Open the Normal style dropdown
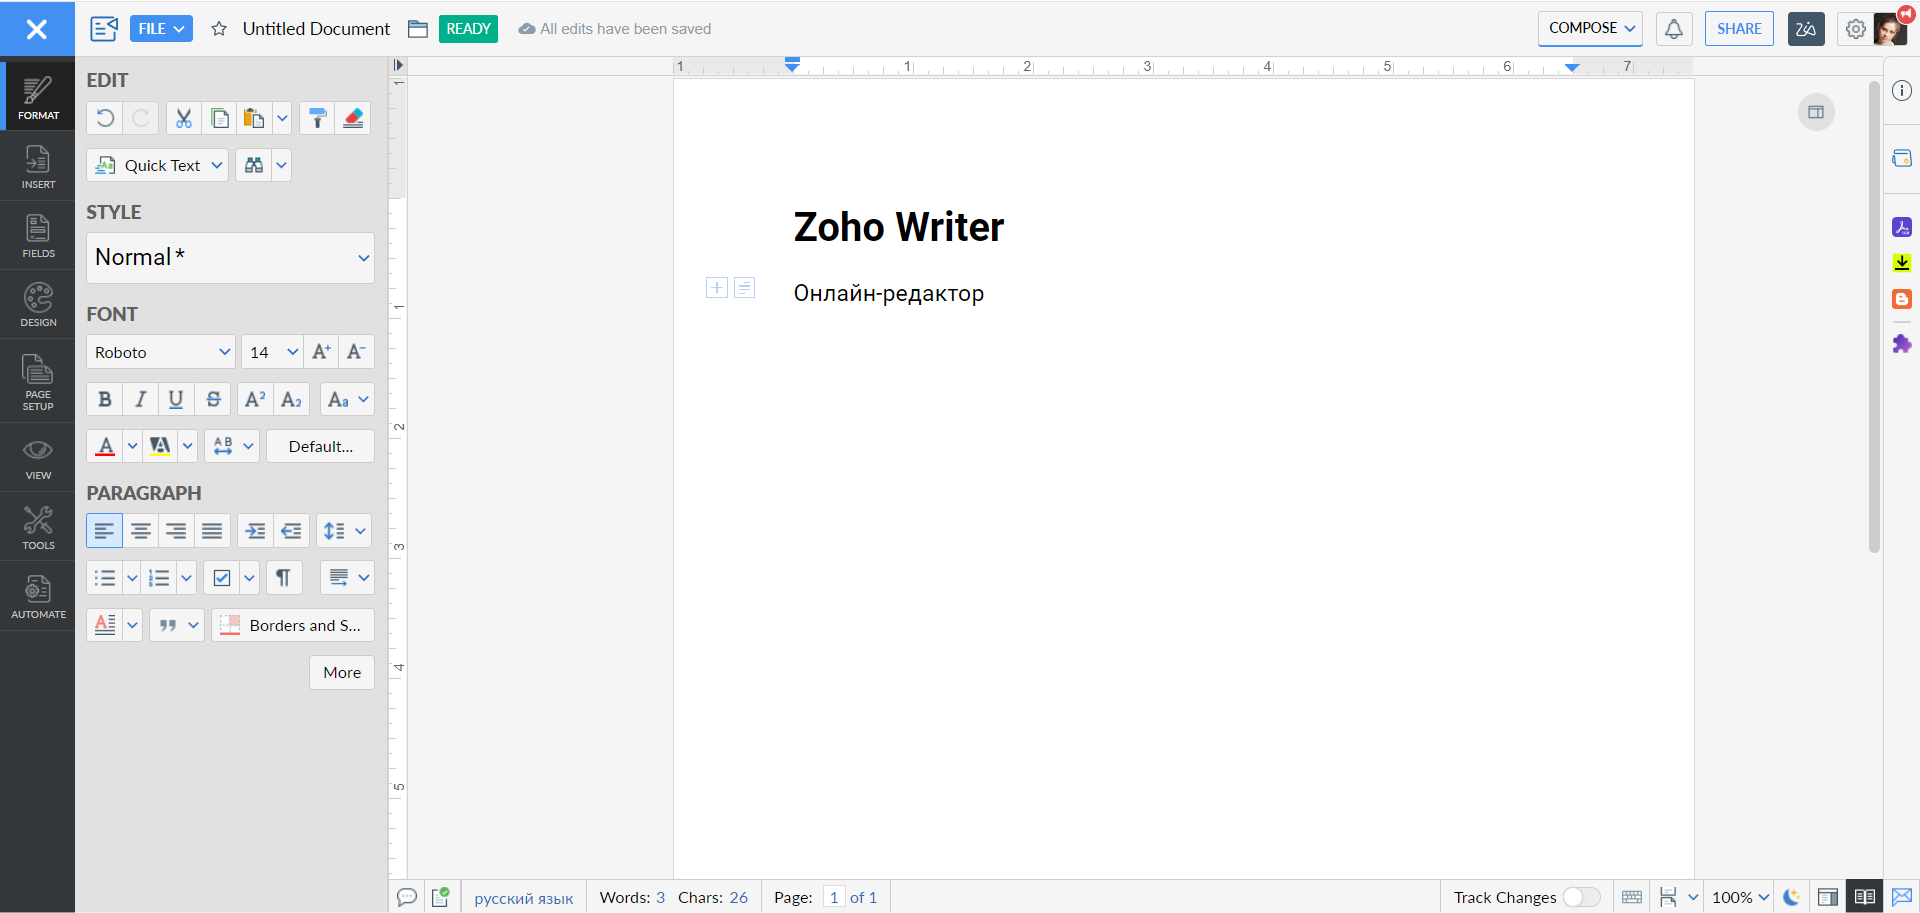Image resolution: width=1920 pixels, height=913 pixels. click(x=230, y=258)
